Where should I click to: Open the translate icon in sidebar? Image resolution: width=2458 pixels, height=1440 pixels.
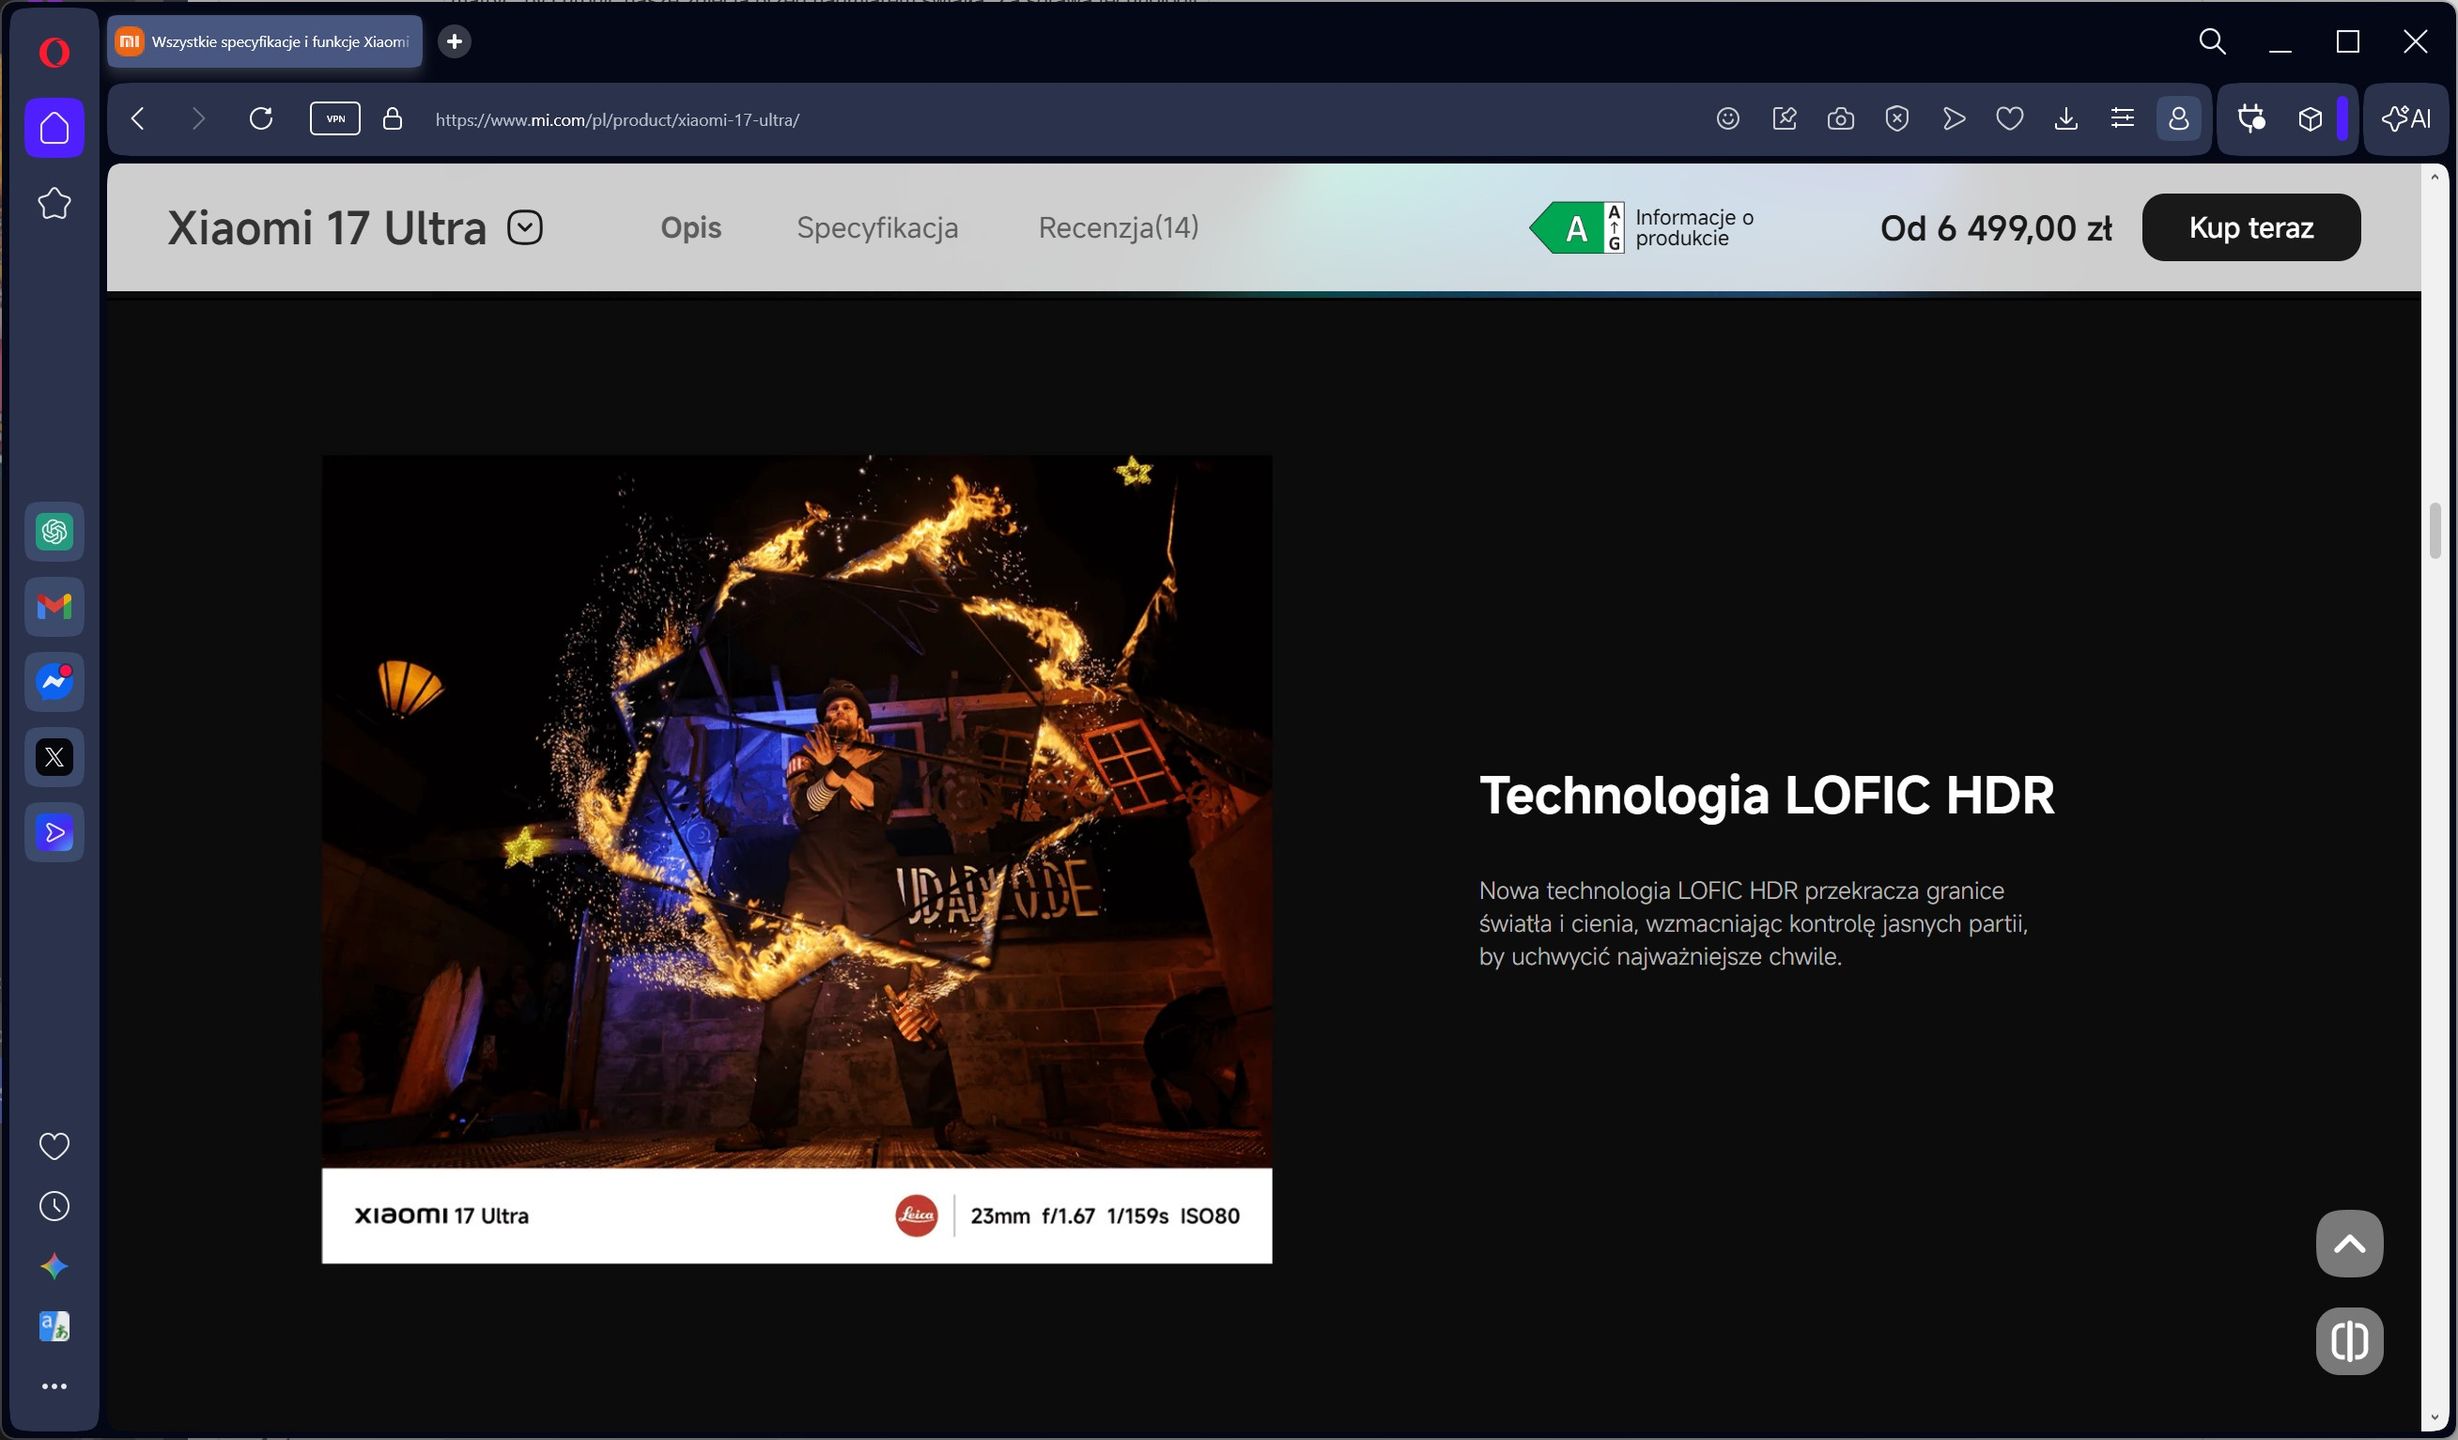[54, 1327]
